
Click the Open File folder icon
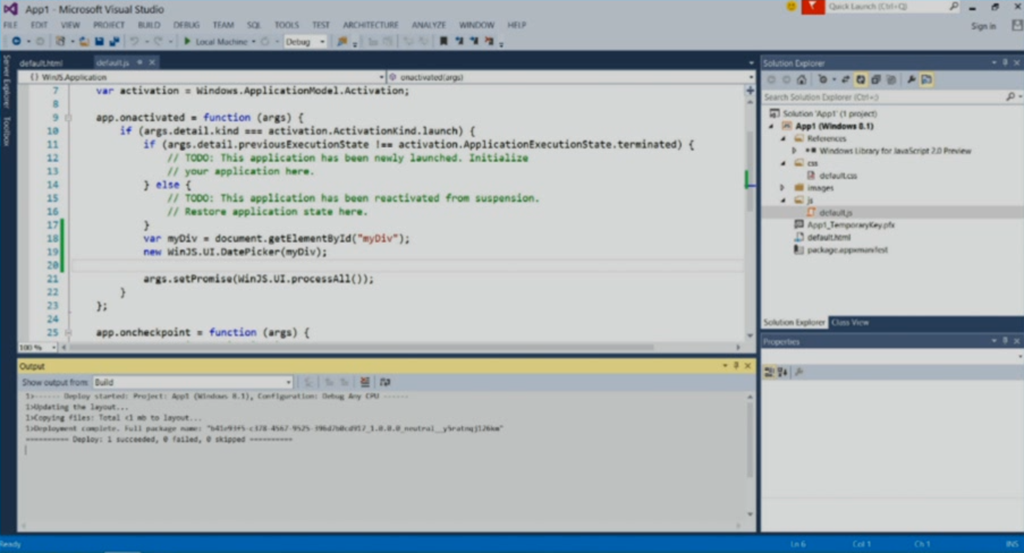pyautogui.click(x=84, y=42)
